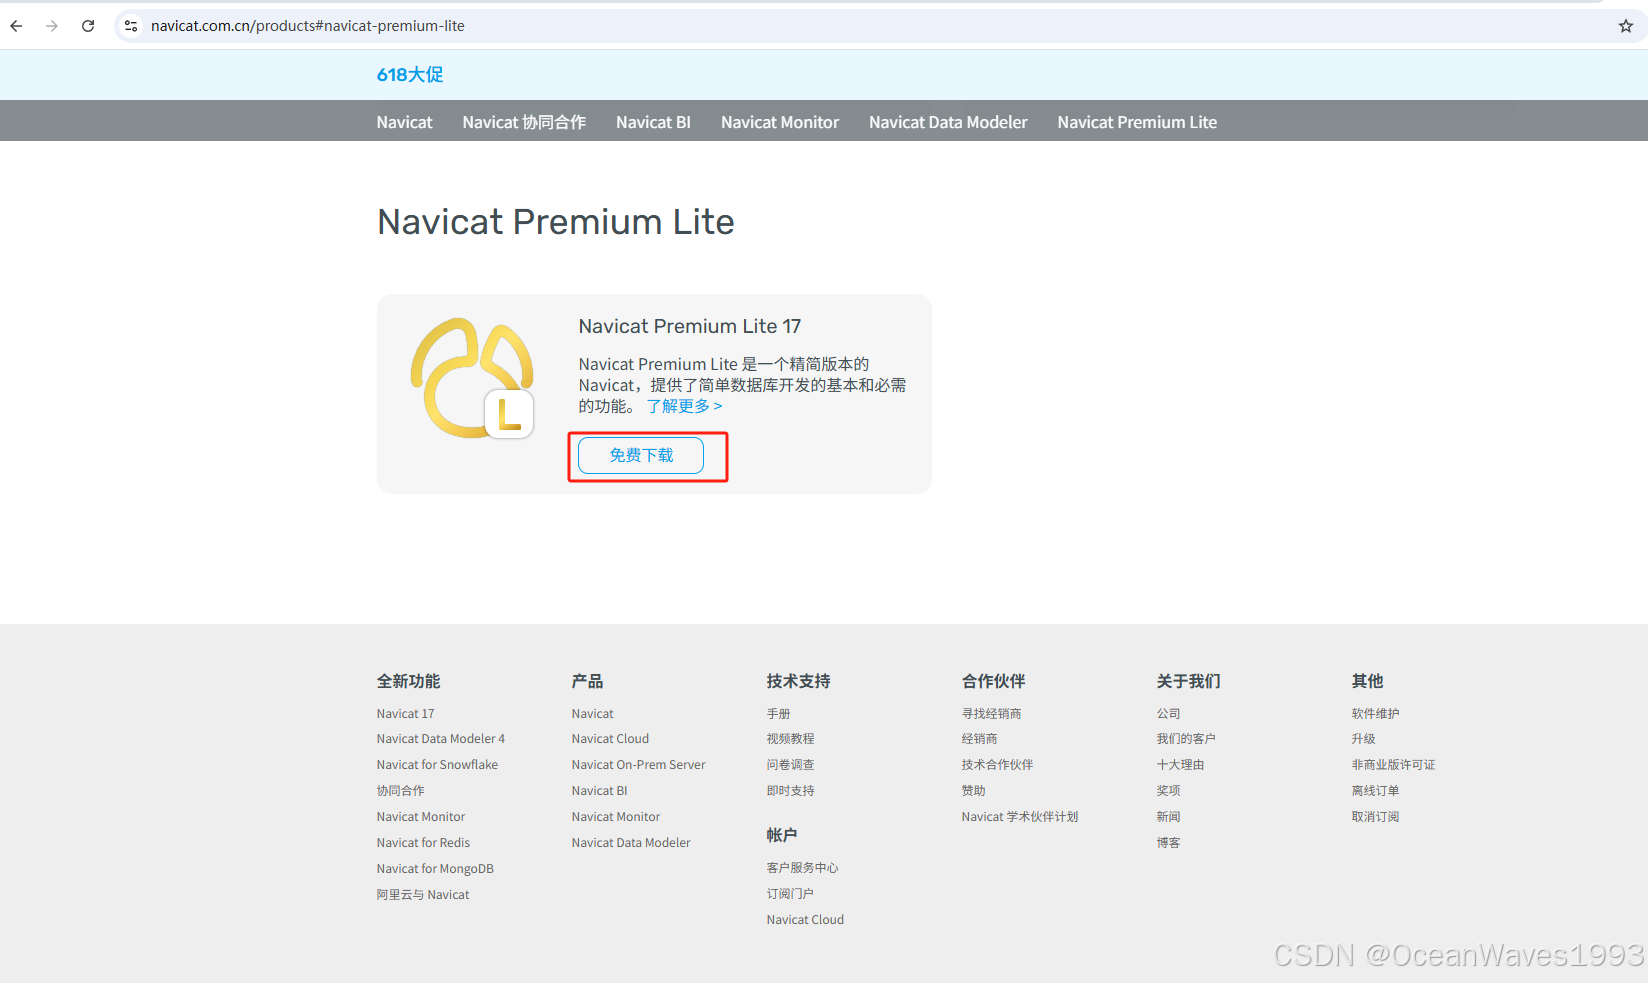Open Navicat Data Modeler under 产品

pos(630,843)
